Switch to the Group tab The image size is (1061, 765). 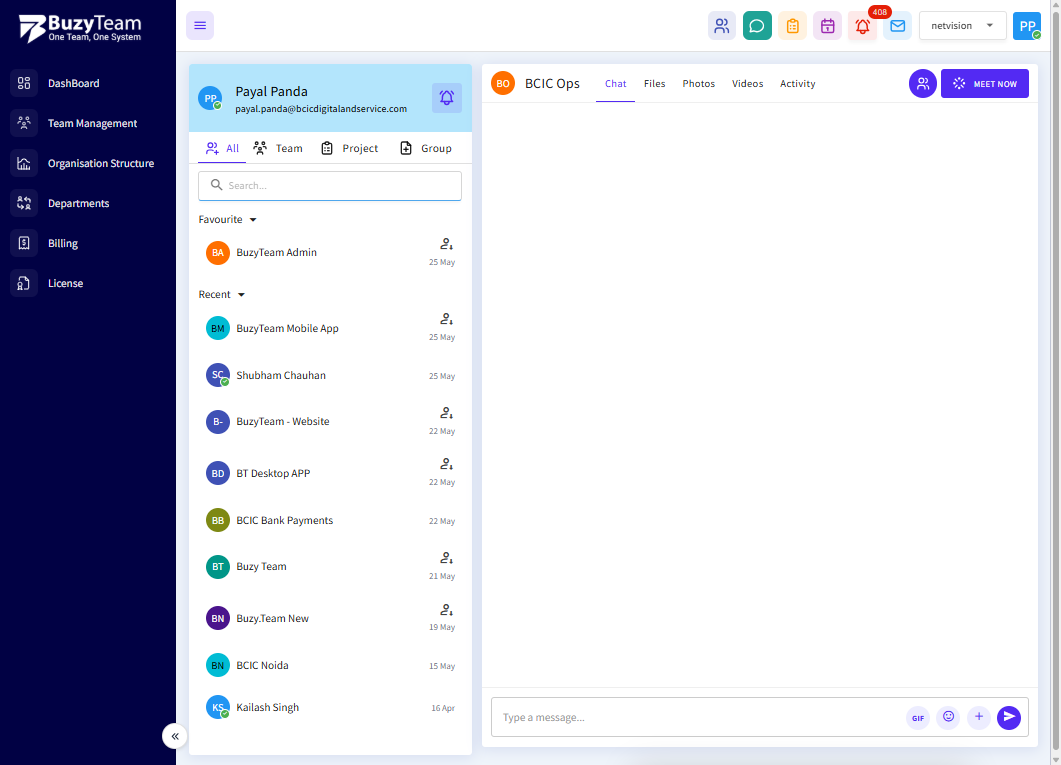426,149
